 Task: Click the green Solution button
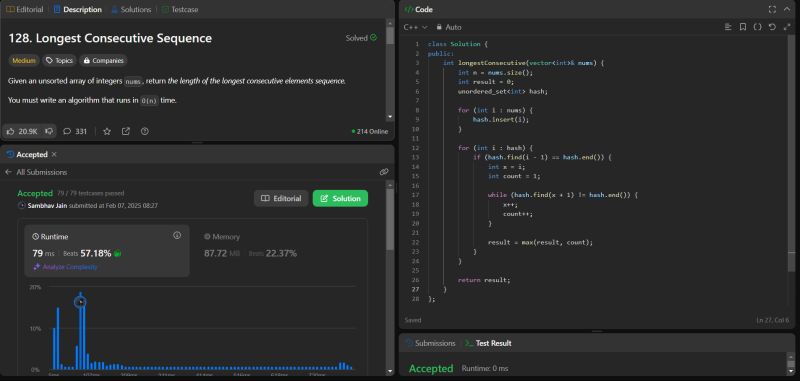[x=340, y=198]
